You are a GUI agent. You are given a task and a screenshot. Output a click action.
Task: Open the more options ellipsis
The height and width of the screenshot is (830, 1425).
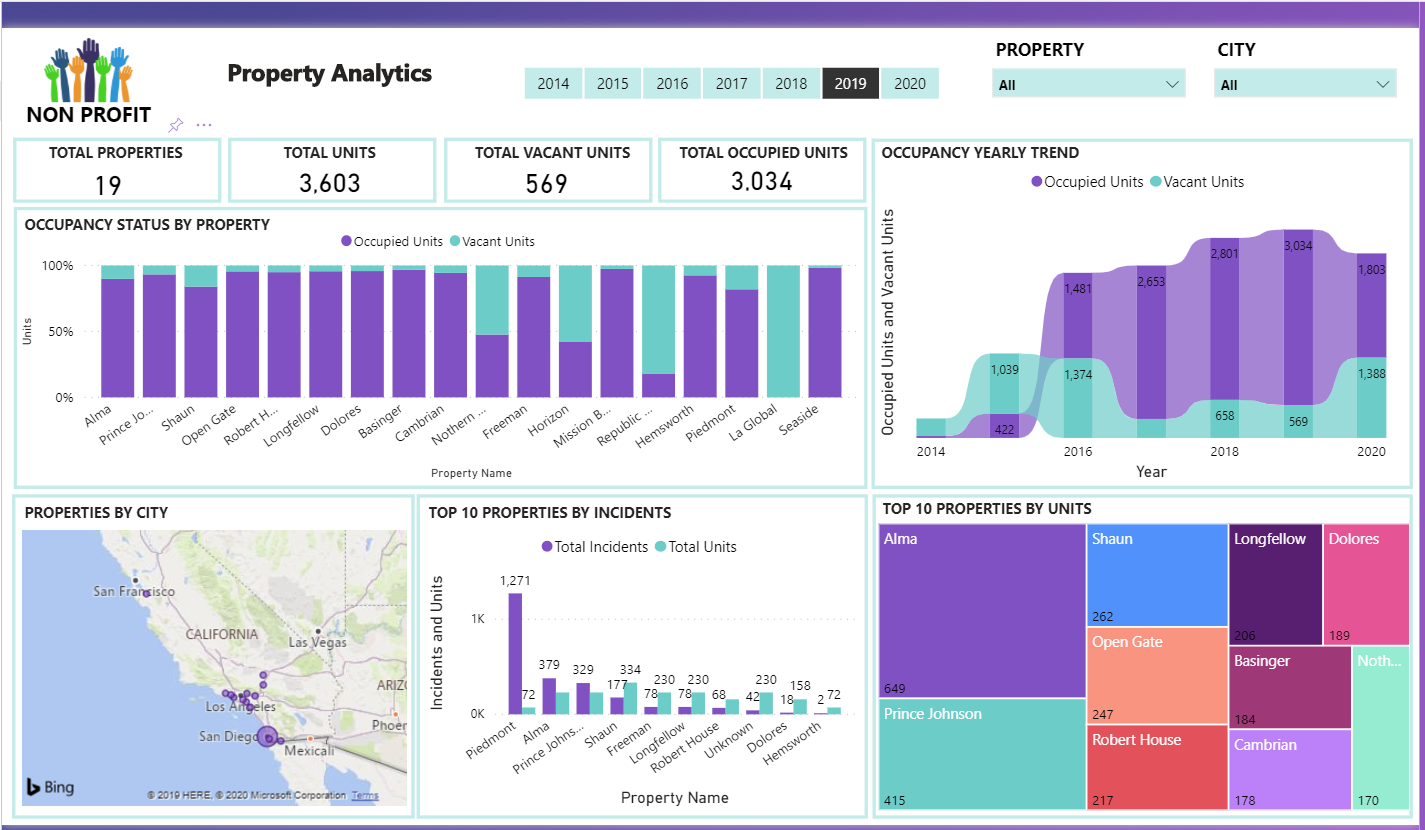tap(204, 125)
